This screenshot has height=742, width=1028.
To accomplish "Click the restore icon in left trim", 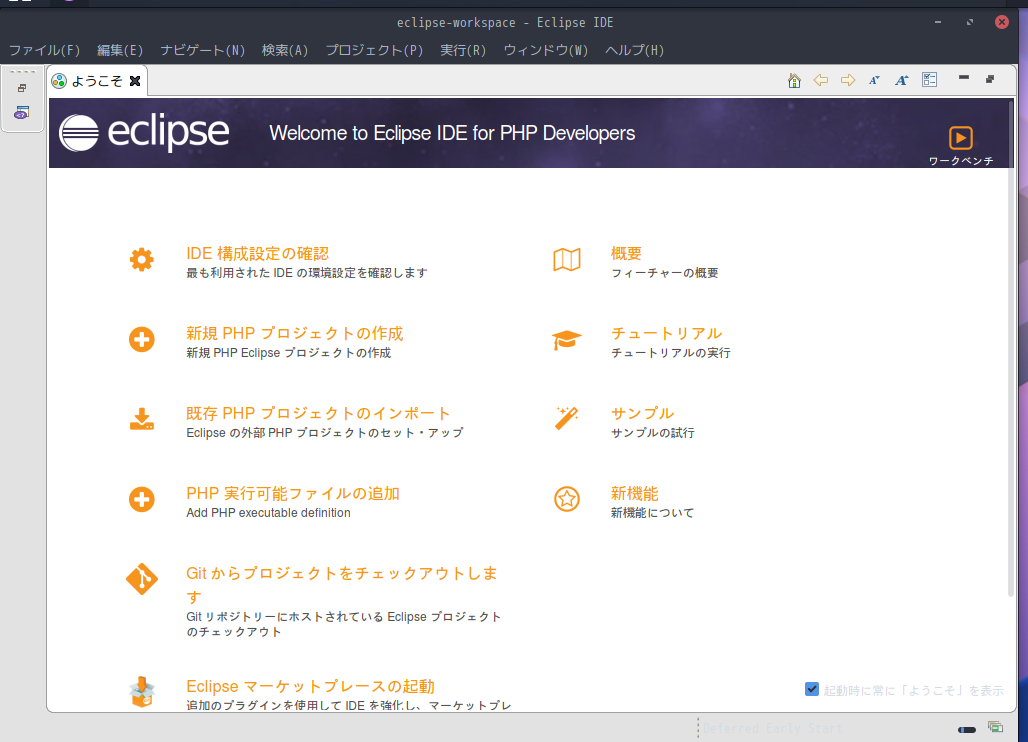I will (22, 88).
